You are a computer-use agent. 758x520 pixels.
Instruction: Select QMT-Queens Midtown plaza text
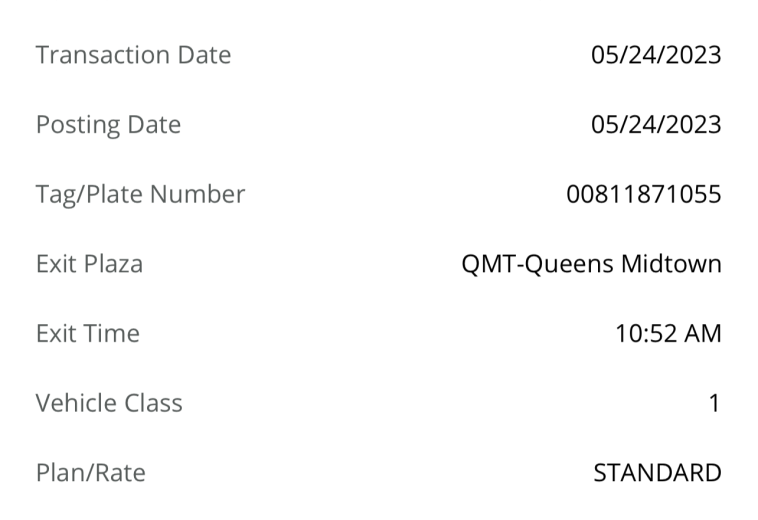(592, 264)
